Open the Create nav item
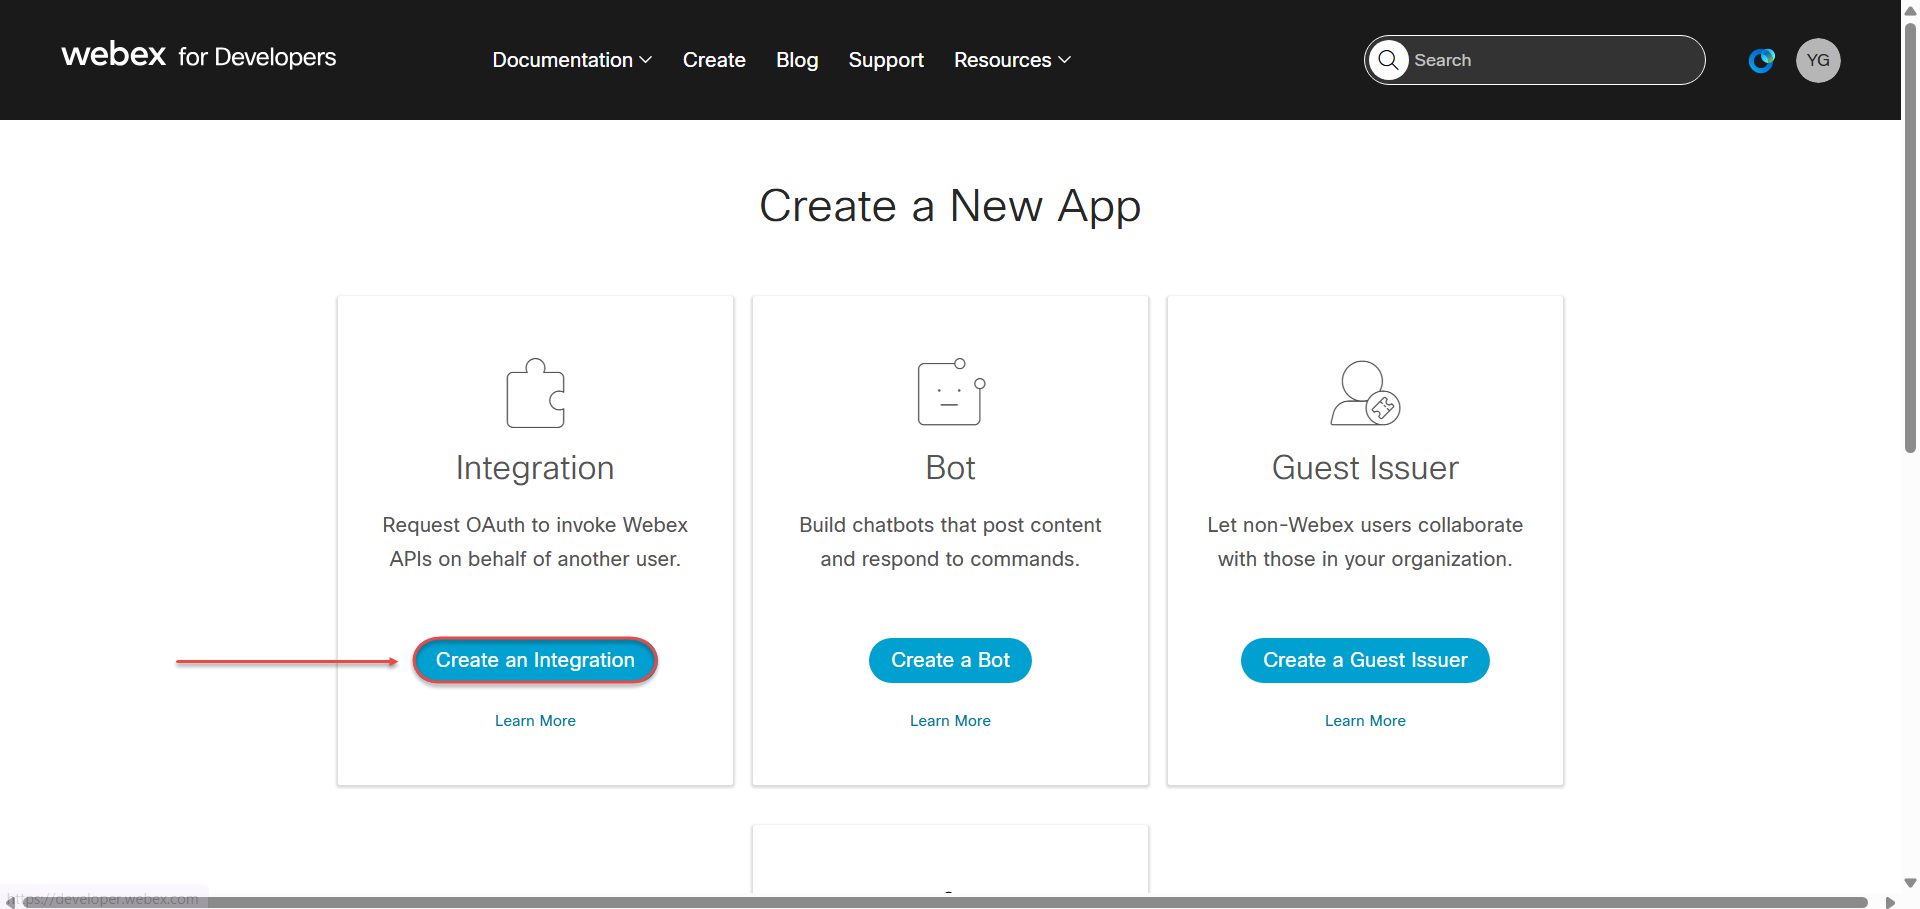 point(714,60)
